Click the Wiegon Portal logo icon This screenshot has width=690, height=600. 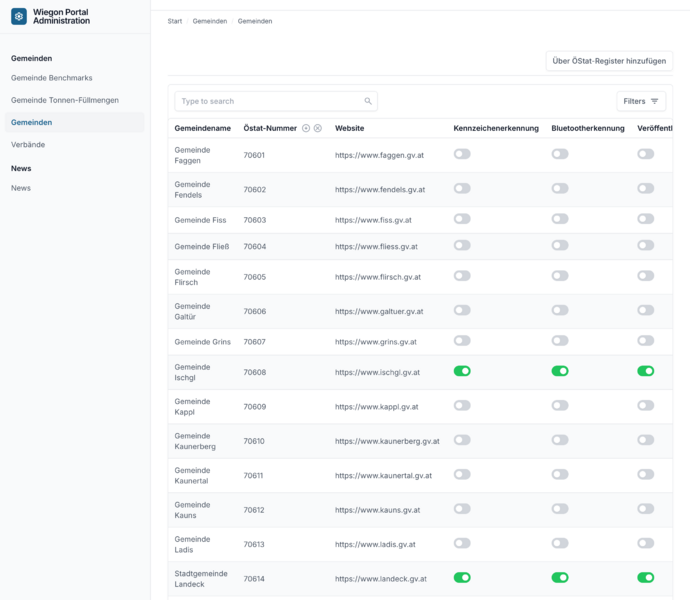[18, 16]
